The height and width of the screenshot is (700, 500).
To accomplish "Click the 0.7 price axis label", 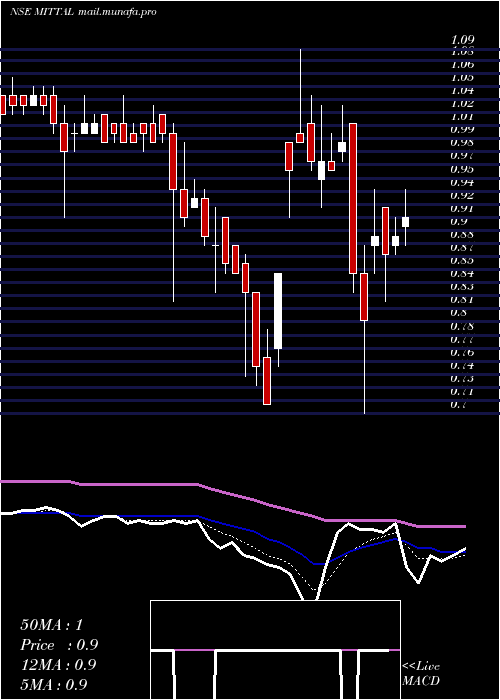I will click(x=459, y=405).
